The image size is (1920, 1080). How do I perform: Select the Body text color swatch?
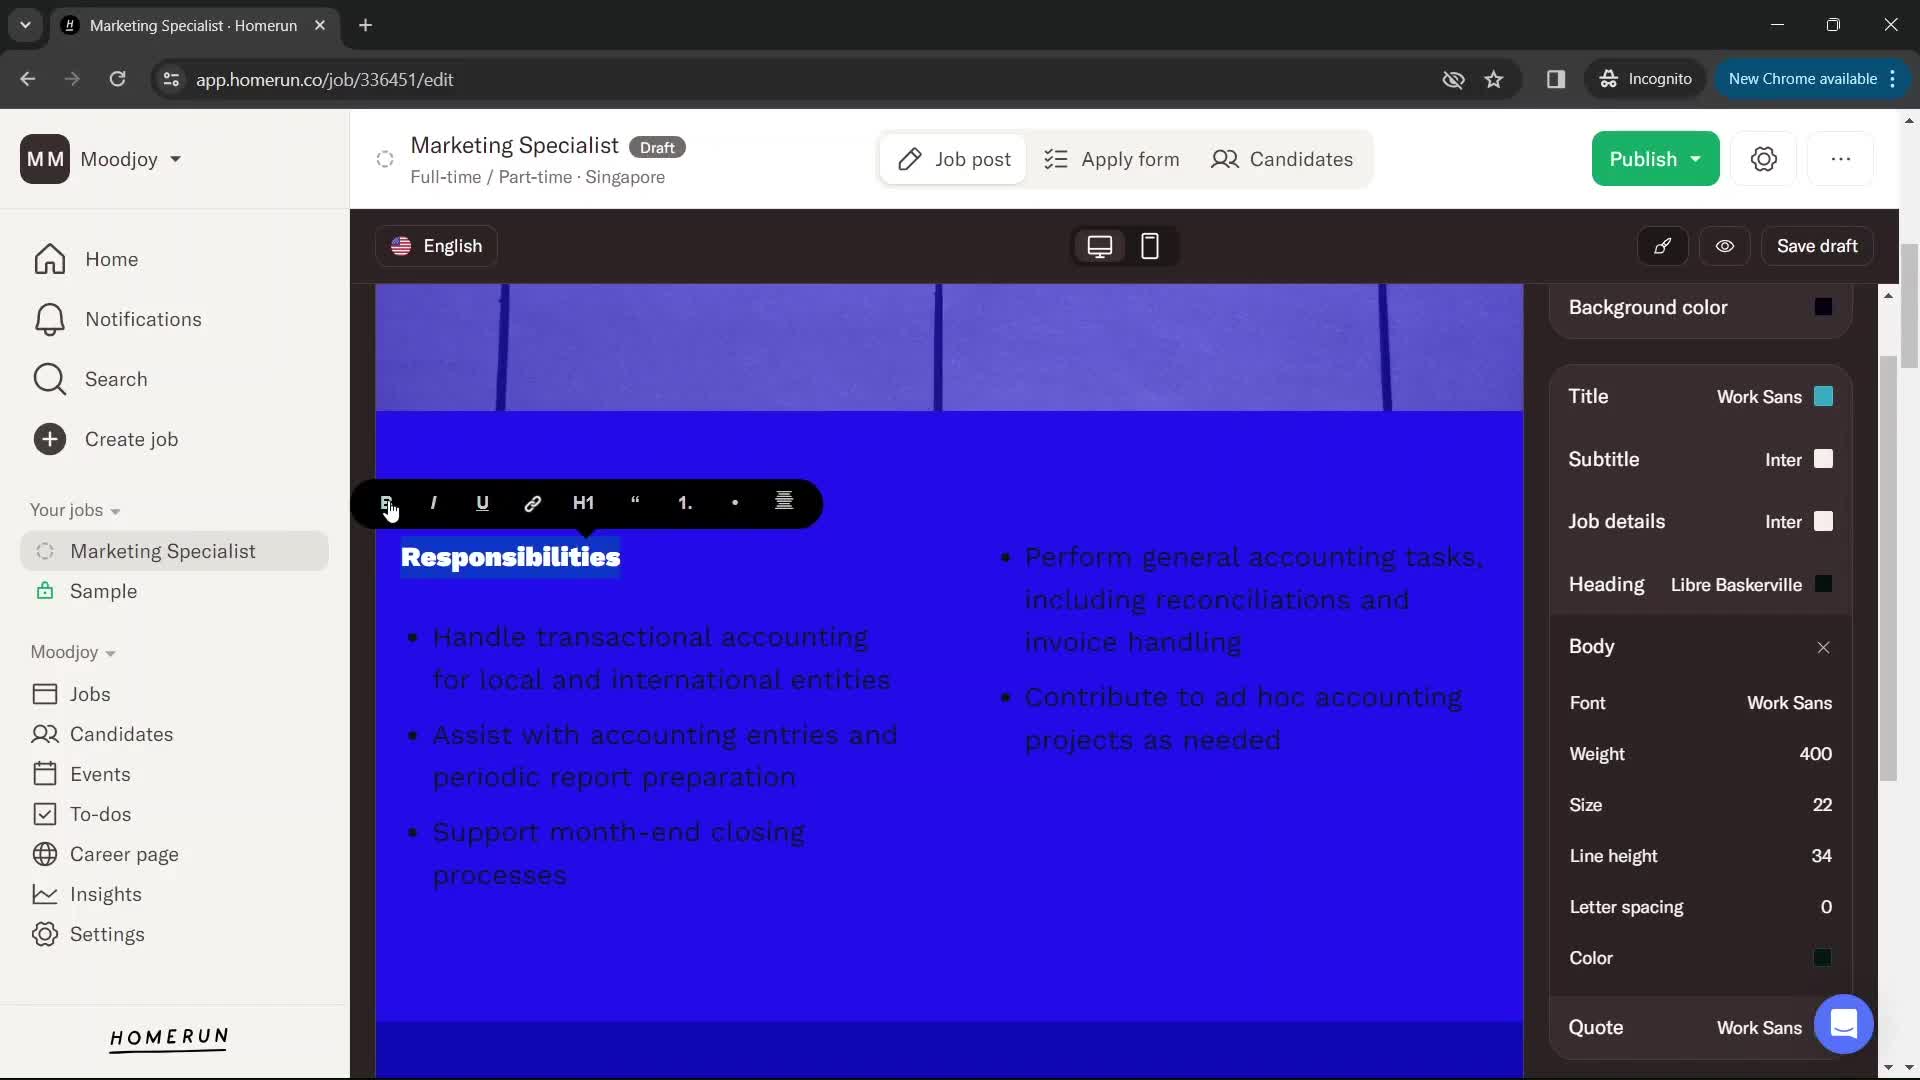click(1825, 957)
